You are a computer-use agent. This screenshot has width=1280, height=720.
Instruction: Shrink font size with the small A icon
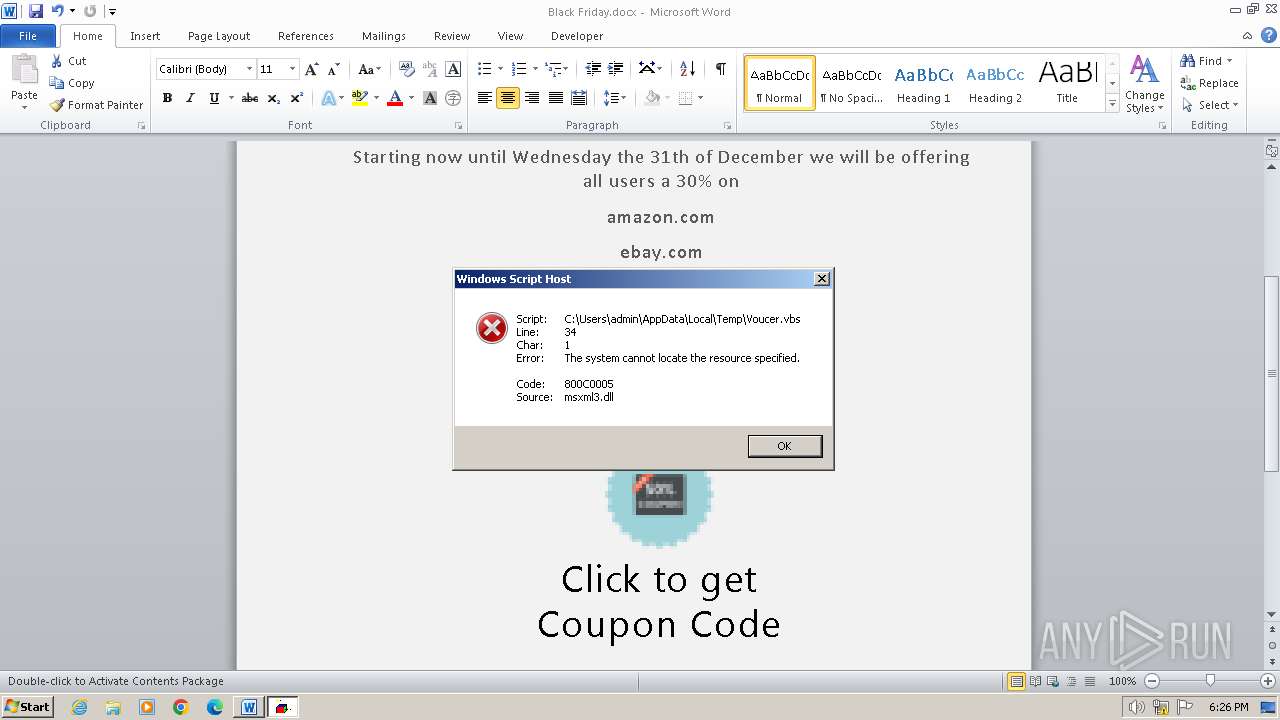pos(334,69)
